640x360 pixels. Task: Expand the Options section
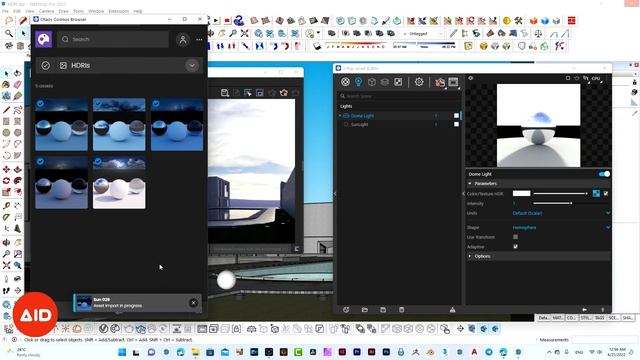point(470,256)
